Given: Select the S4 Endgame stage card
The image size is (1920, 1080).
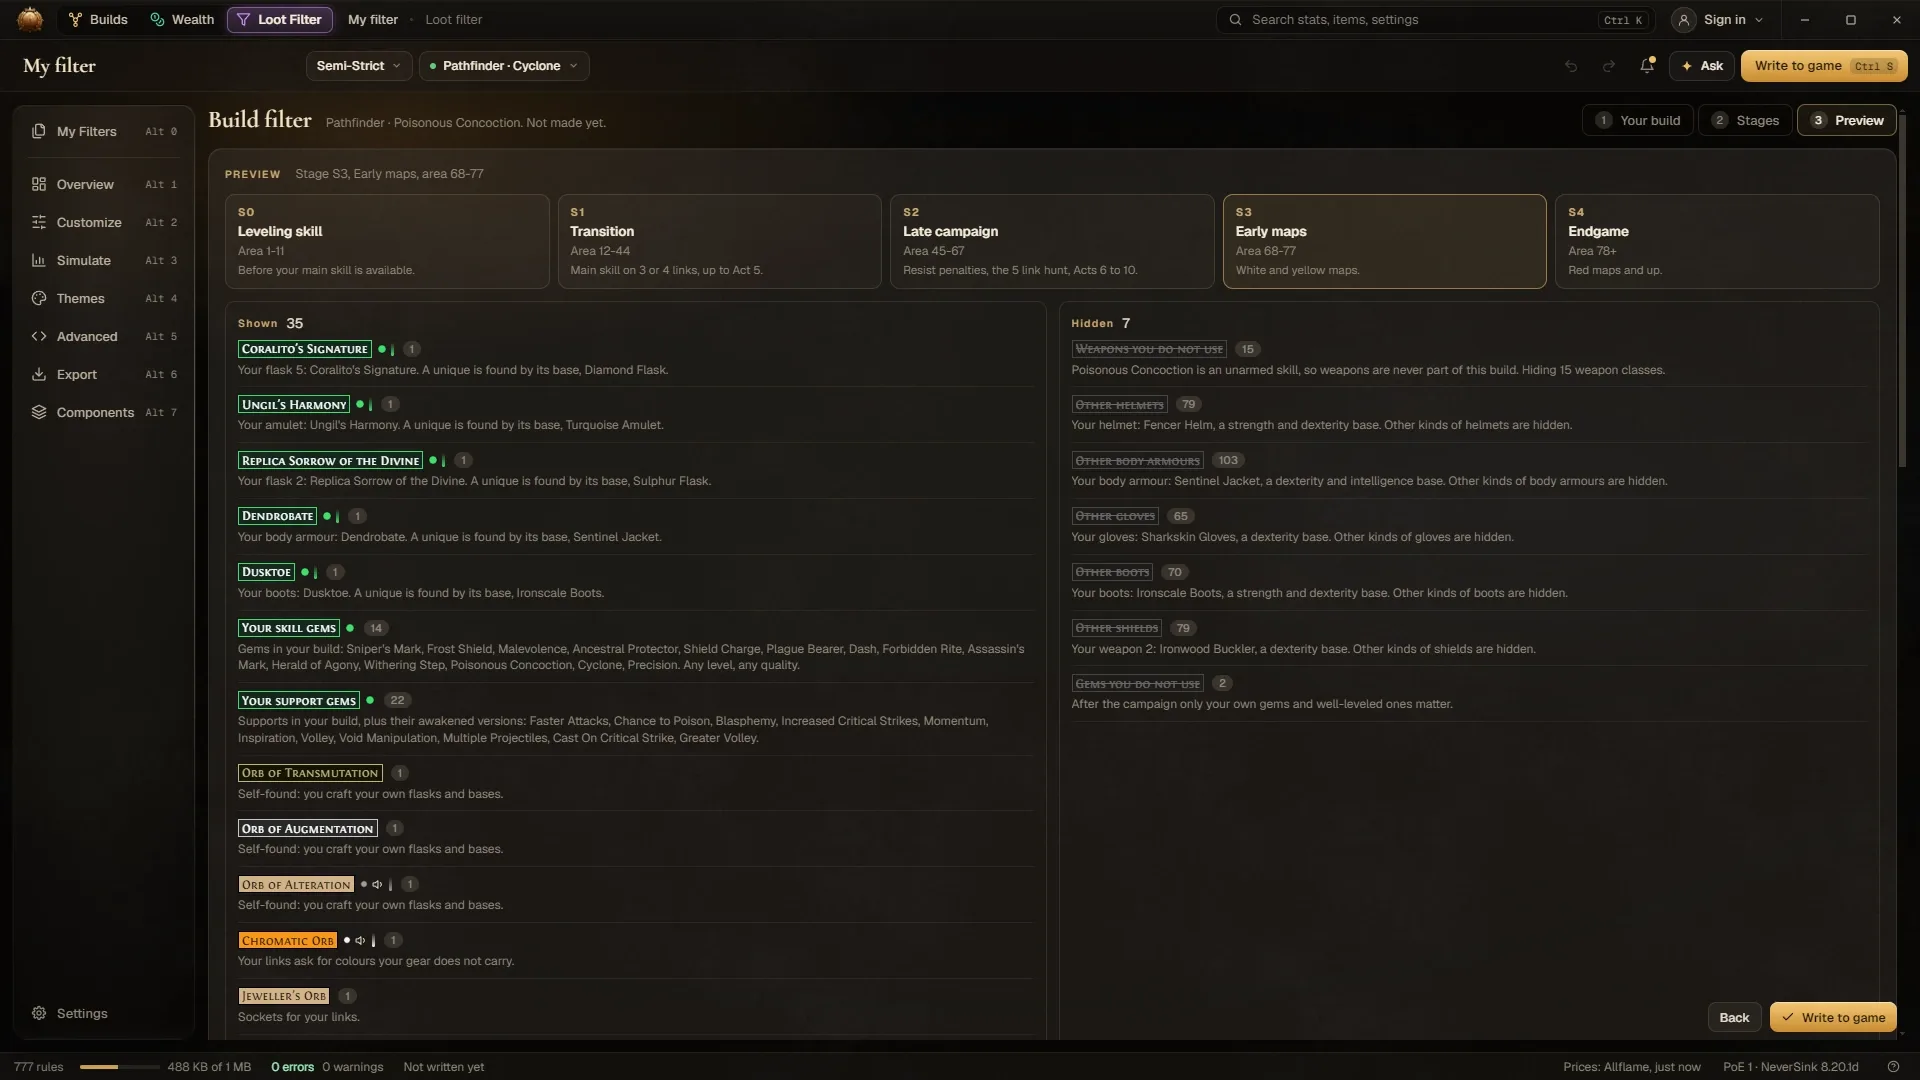Looking at the screenshot, I should 1717,241.
